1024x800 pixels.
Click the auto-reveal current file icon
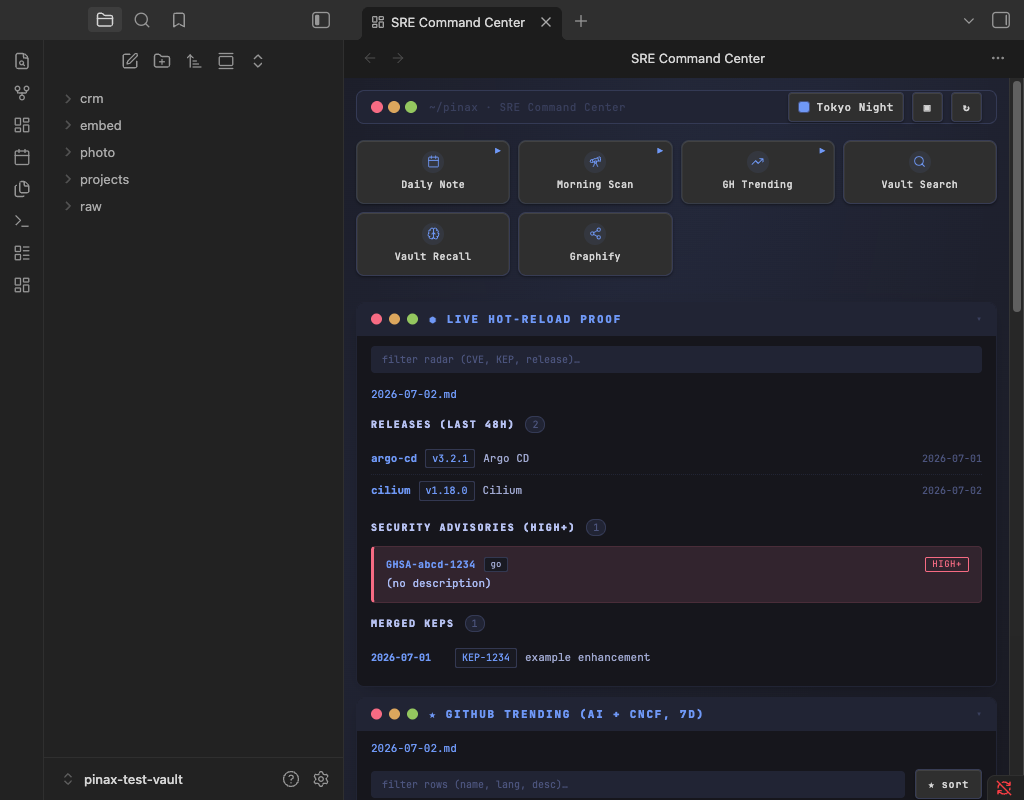226,61
